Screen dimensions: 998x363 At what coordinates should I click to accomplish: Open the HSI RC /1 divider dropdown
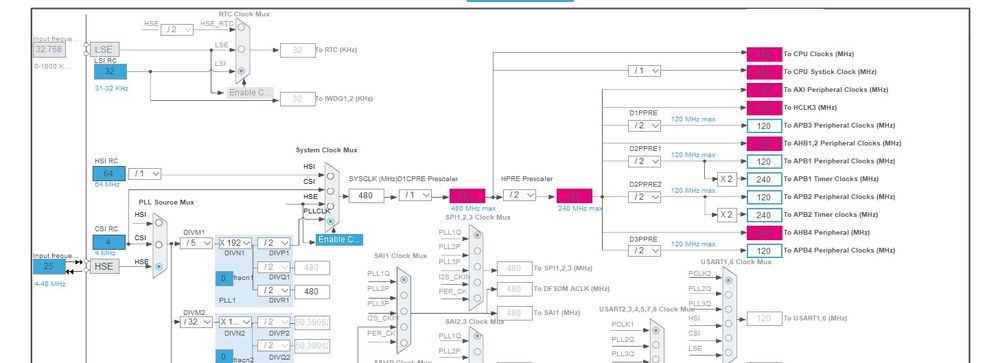coord(144,174)
